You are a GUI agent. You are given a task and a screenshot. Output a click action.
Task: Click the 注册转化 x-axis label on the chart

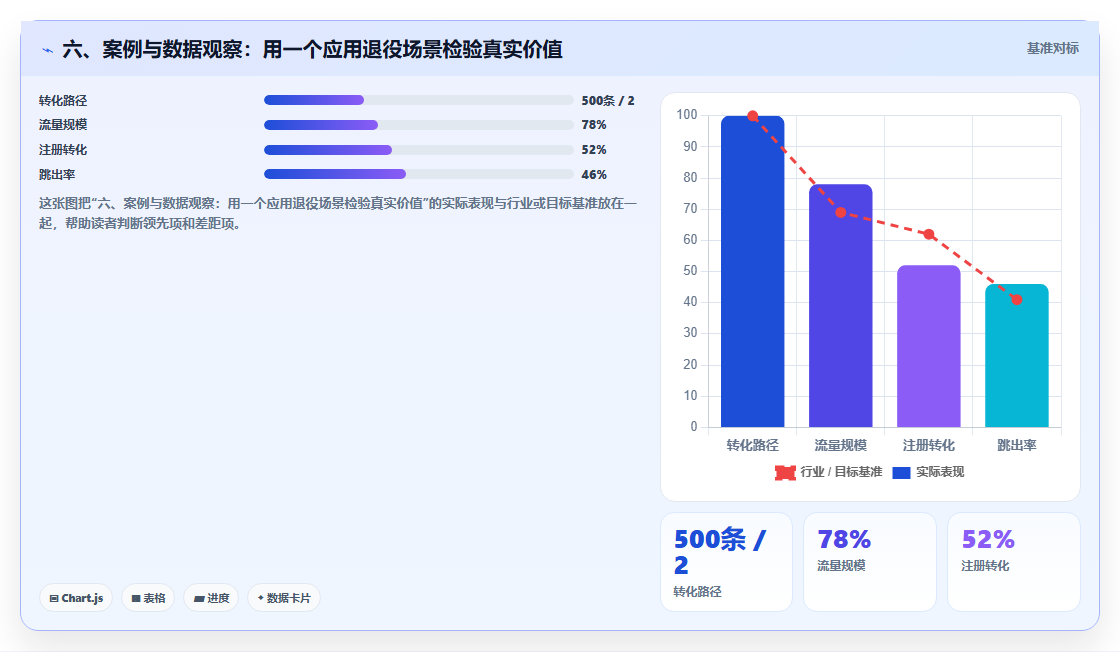(x=929, y=445)
